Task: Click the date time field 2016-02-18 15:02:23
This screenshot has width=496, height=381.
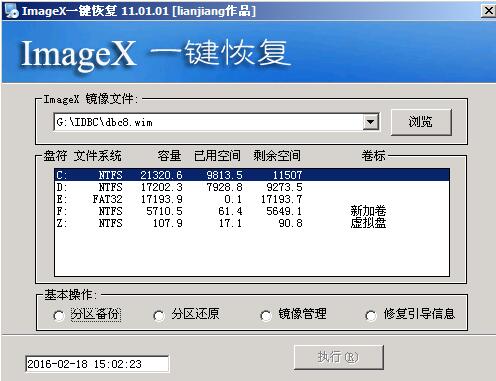Action: [97, 364]
